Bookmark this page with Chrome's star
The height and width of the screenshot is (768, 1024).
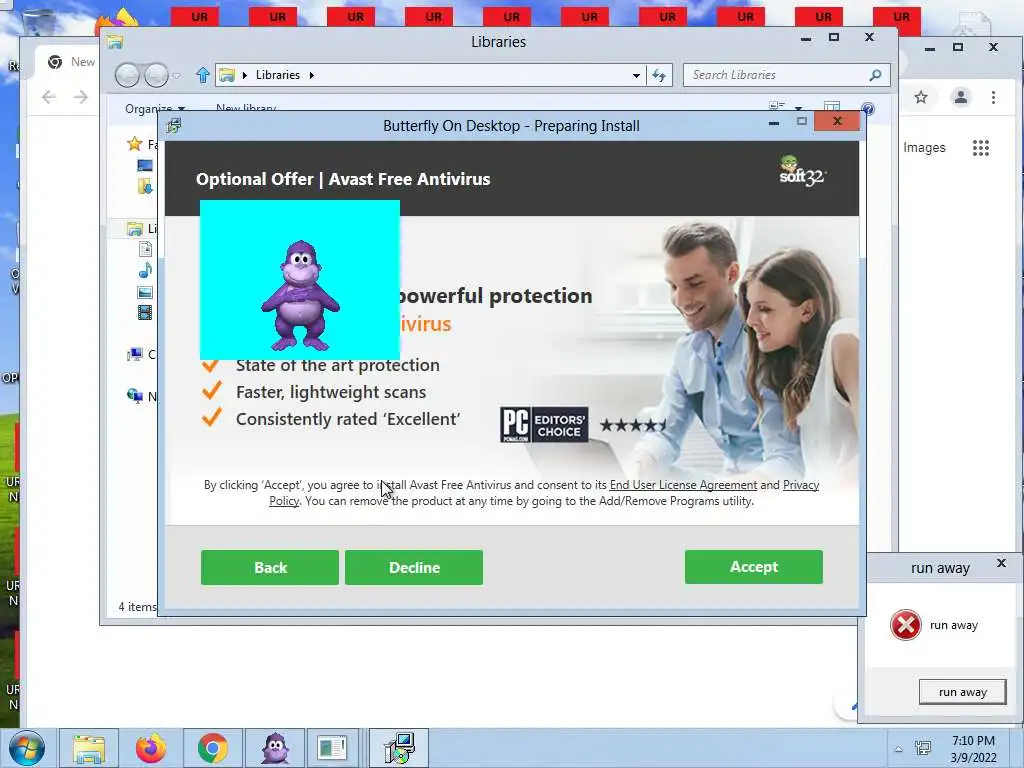click(x=921, y=97)
